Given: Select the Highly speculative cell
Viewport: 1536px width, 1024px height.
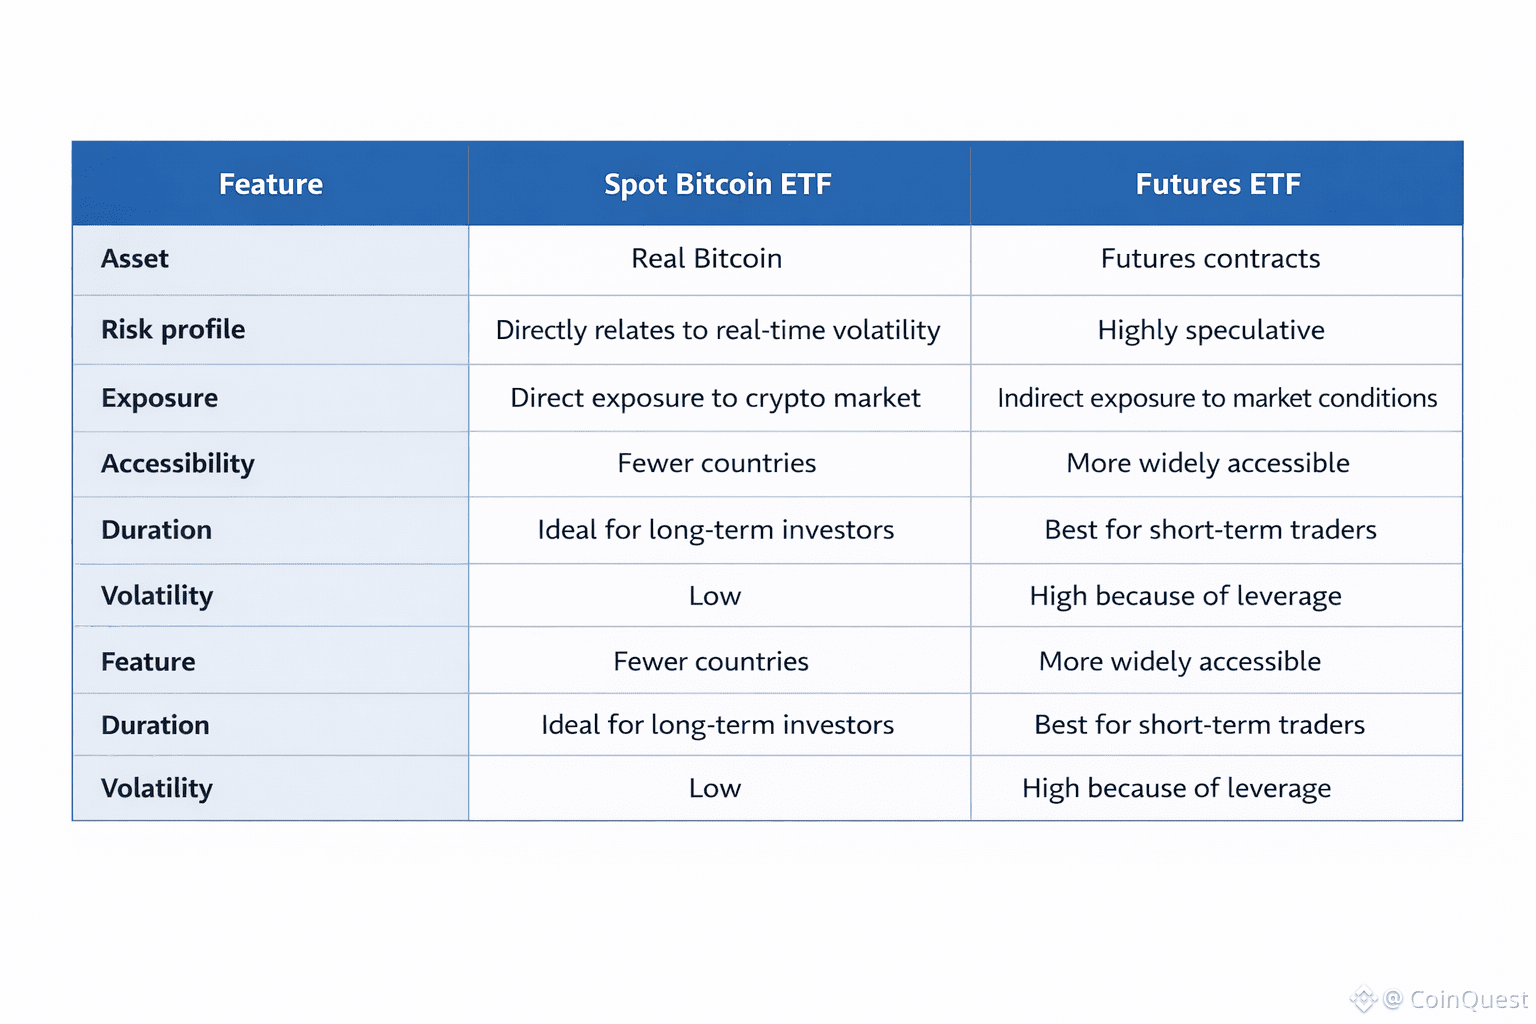Looking at the screenshot, I should (1211, 330).
